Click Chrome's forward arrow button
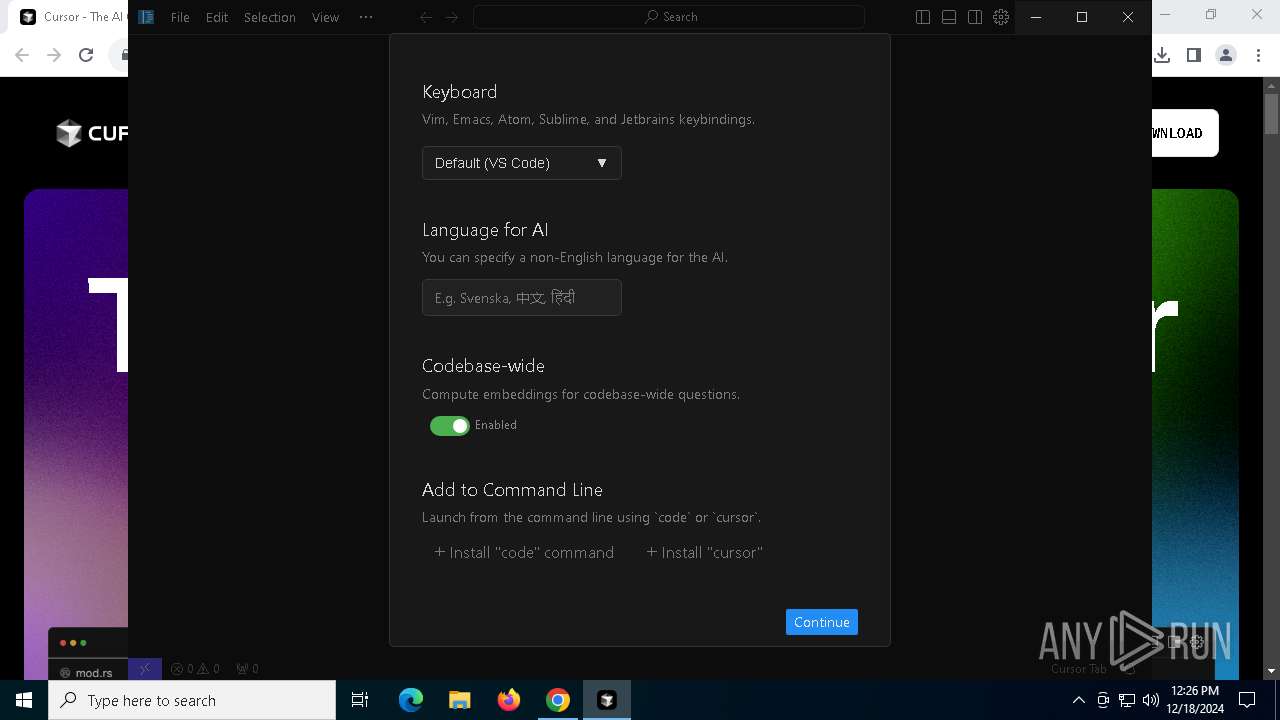The height and width of the screenshot is (720, 1280). 54,56
